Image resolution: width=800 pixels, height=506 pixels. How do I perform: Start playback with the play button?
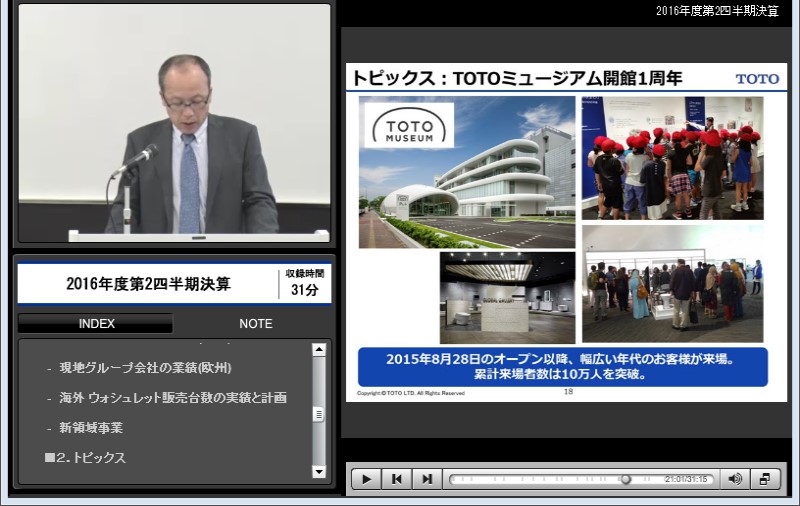tap(366, 479)
